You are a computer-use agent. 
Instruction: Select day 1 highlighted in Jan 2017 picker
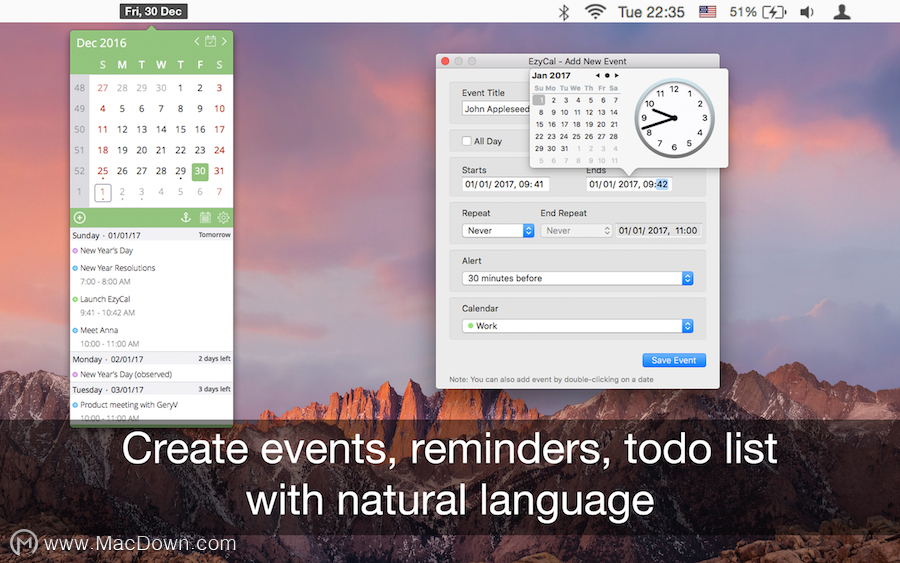539,100
